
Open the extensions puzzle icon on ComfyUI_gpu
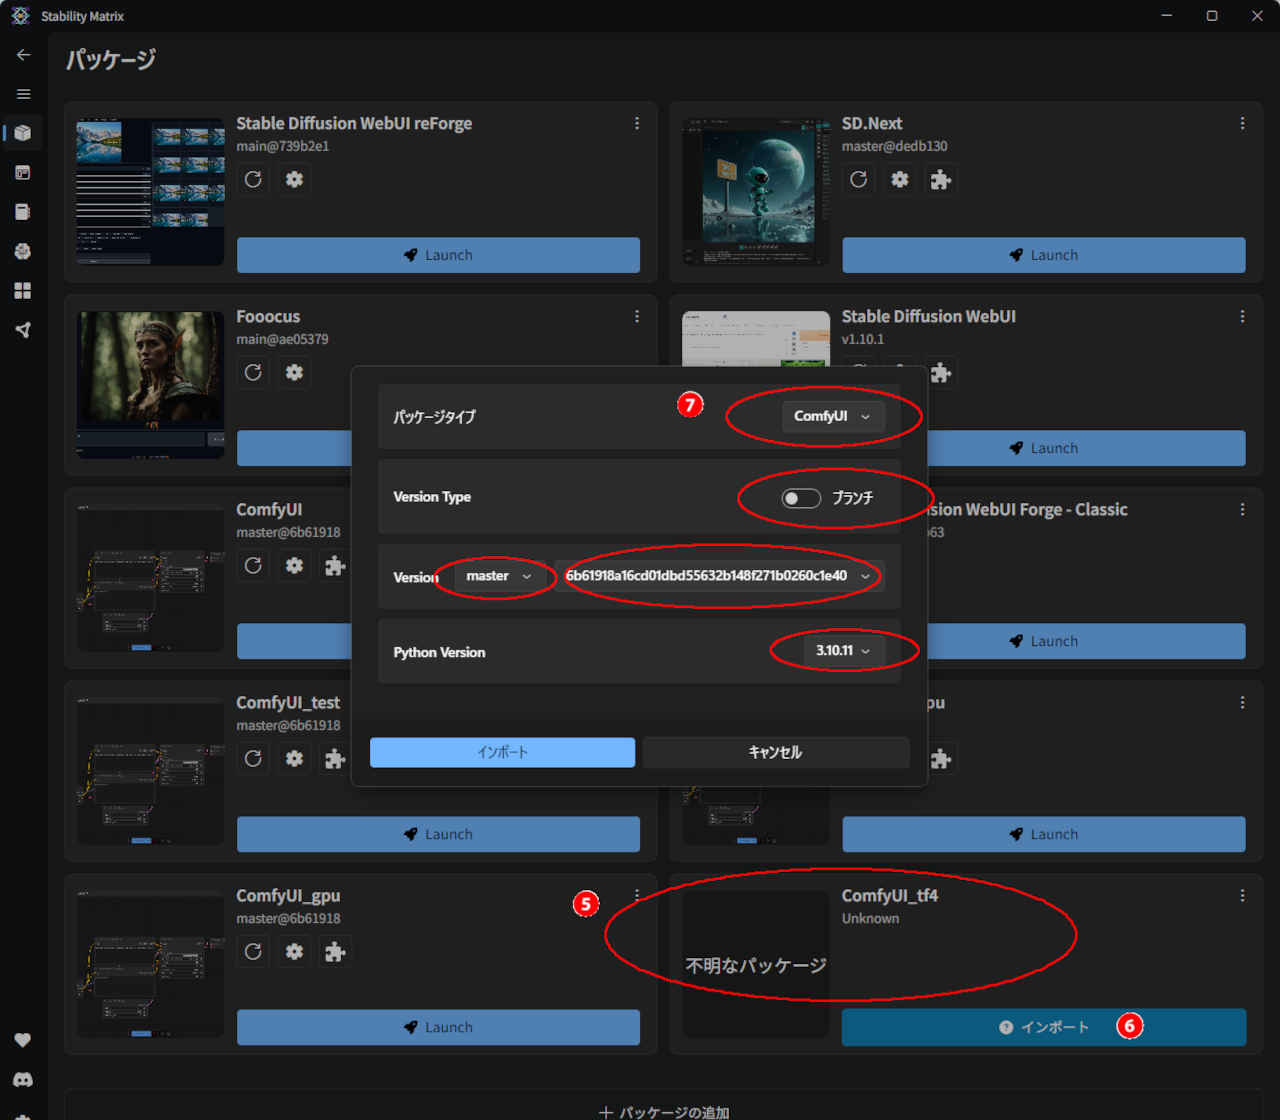pos(335,951)
